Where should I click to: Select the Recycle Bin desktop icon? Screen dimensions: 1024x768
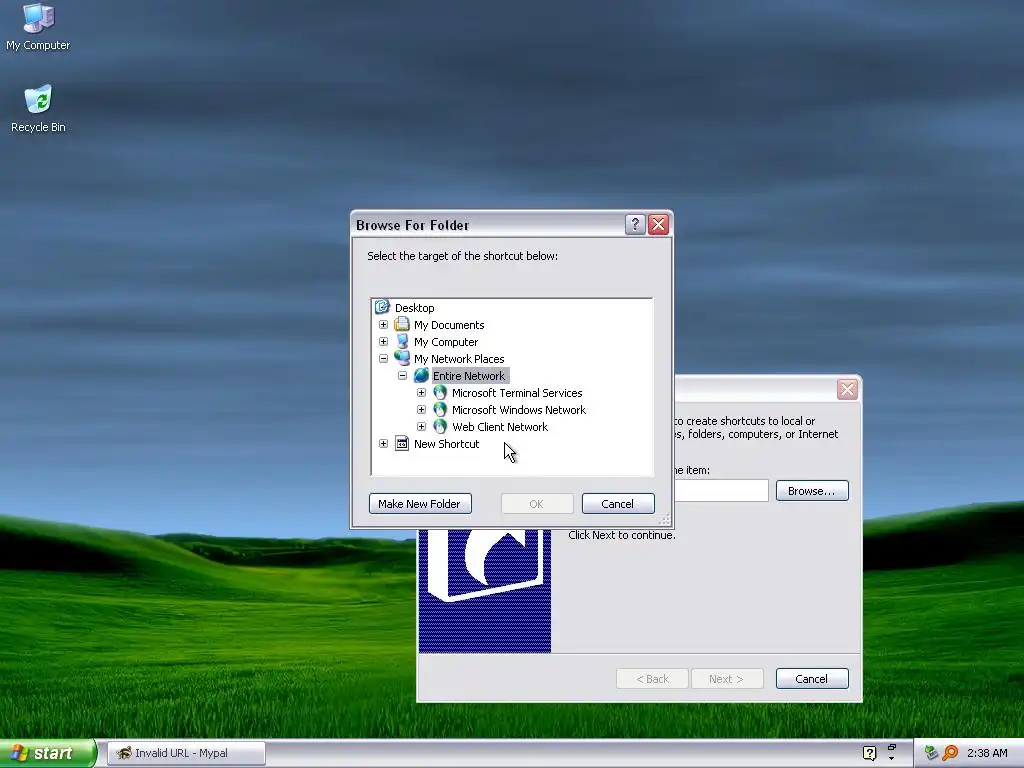tap(38, 109)
